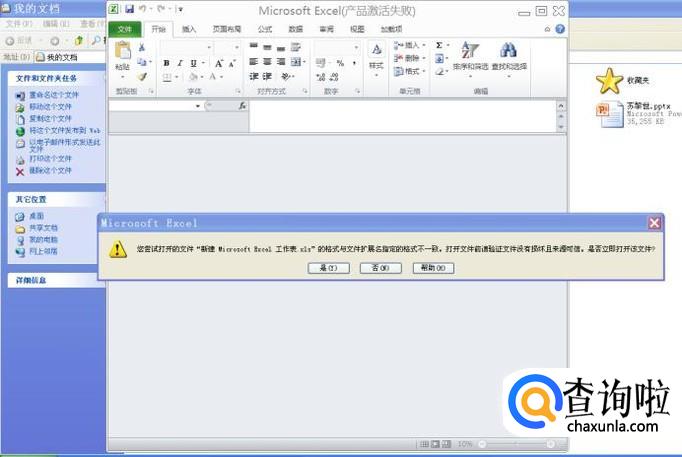Click the Comma Style icon

(354, 63)
